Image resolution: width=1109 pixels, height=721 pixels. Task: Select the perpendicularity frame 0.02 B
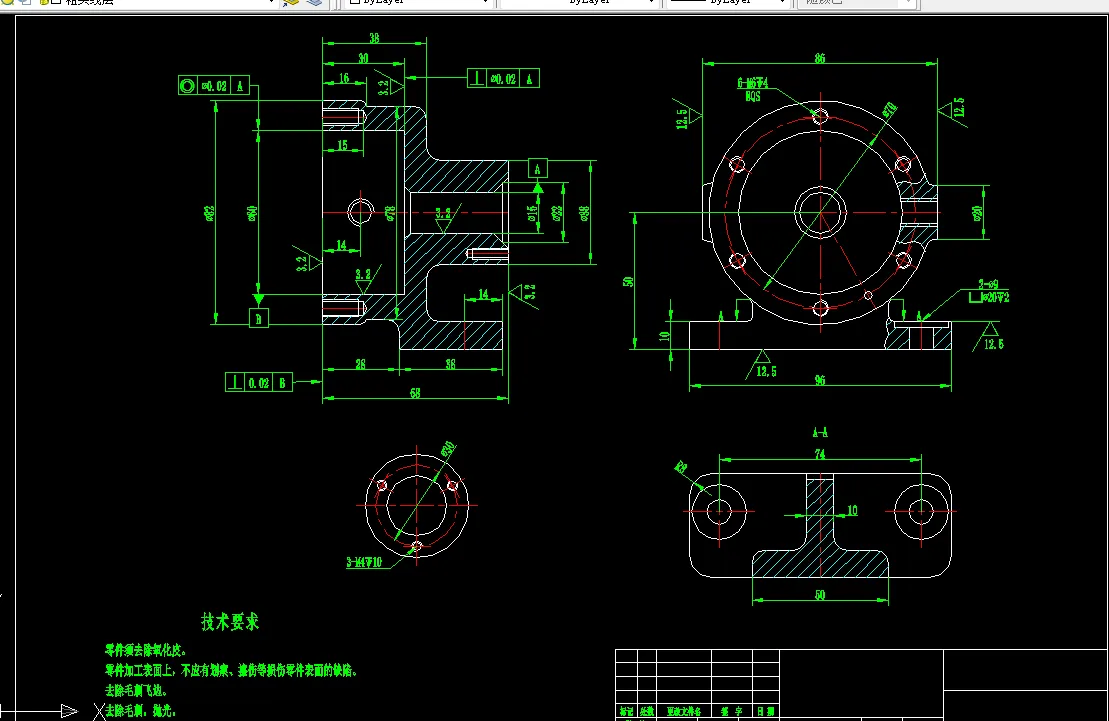coord(259,382)
